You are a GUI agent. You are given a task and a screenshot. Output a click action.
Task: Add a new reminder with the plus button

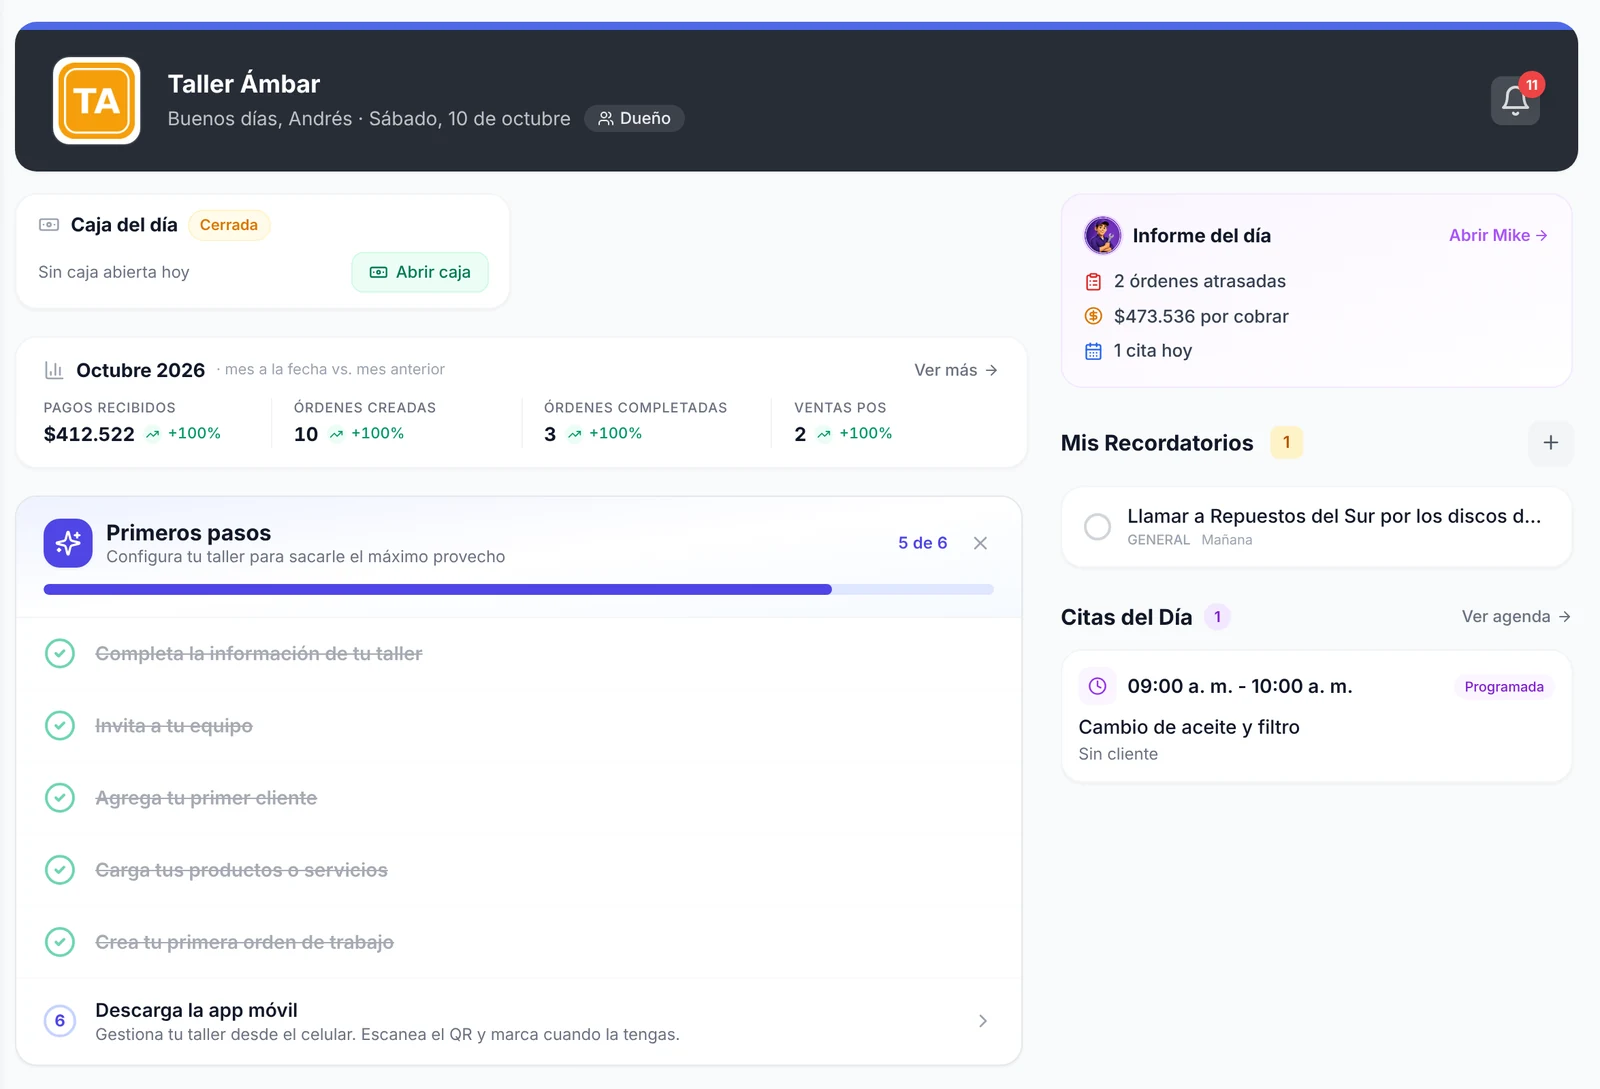[1551, 443]
